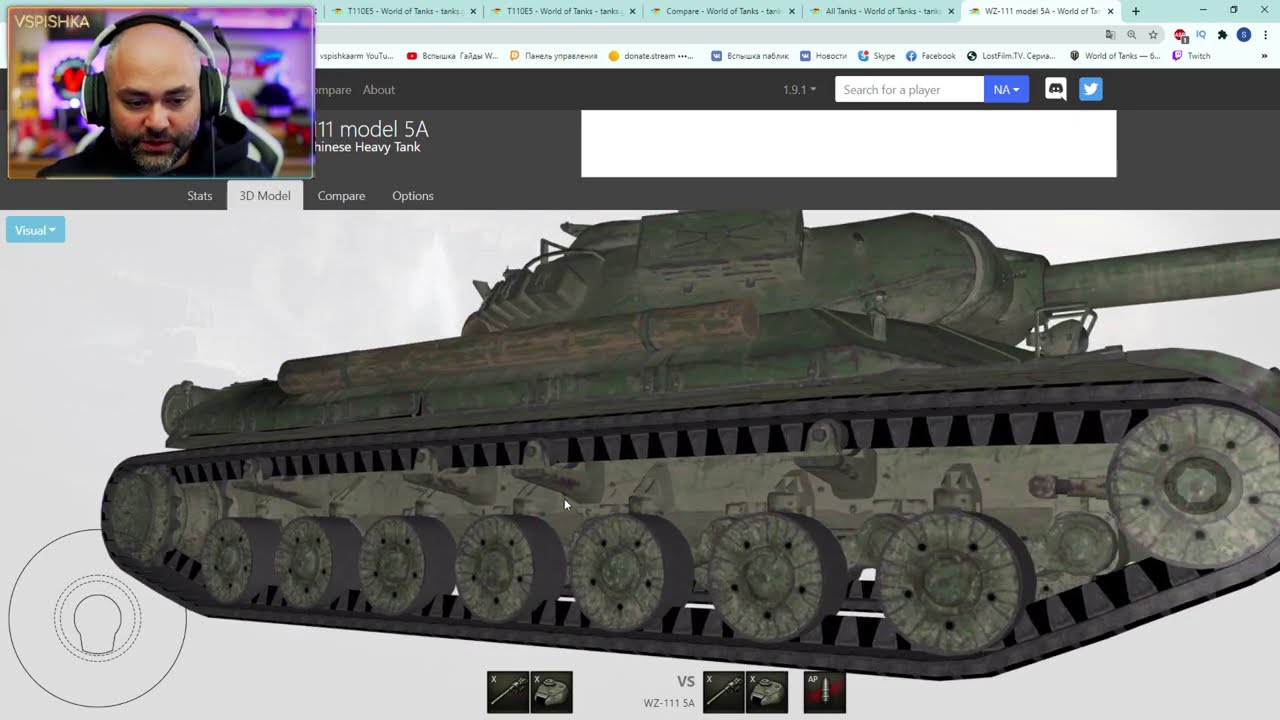Click the circular camera rotation joystick

97,618
